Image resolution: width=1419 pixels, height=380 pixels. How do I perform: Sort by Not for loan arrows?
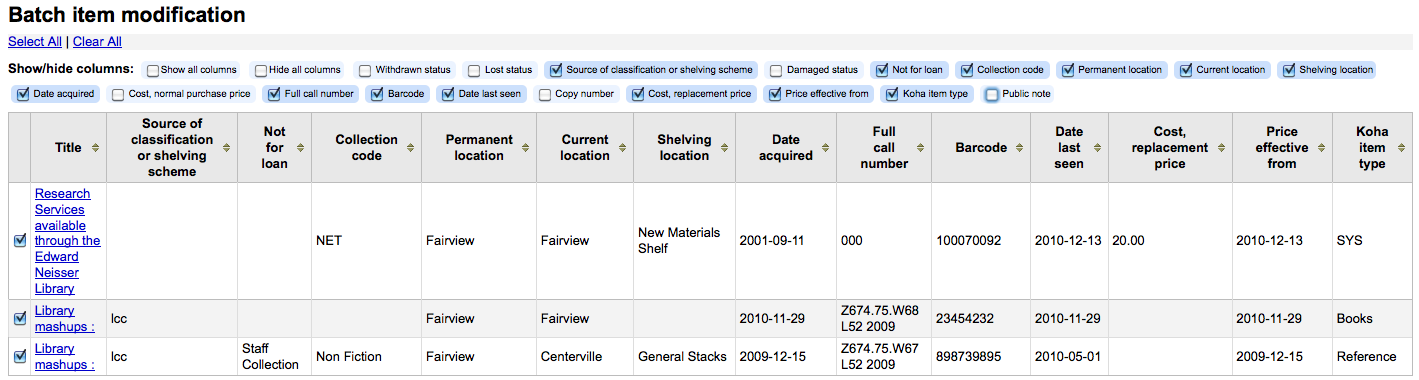pyautogui.click(x=301, y=148)
